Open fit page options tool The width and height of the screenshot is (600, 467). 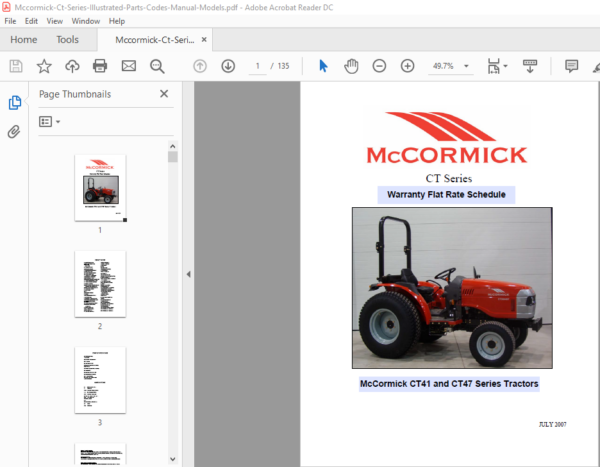pyautogui.click(x=497, y=66)
